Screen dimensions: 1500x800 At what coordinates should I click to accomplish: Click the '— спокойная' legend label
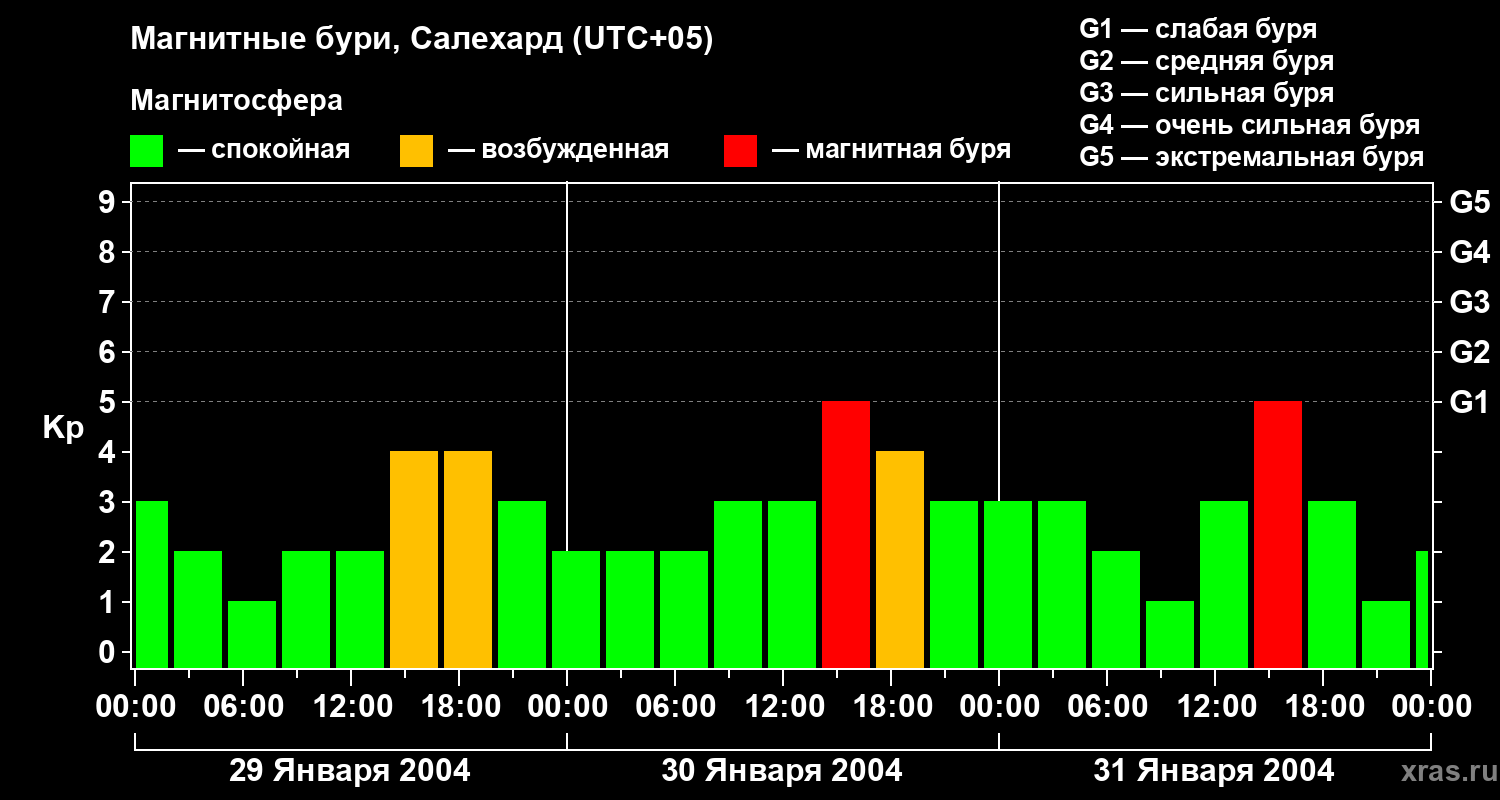click(264, 151)
